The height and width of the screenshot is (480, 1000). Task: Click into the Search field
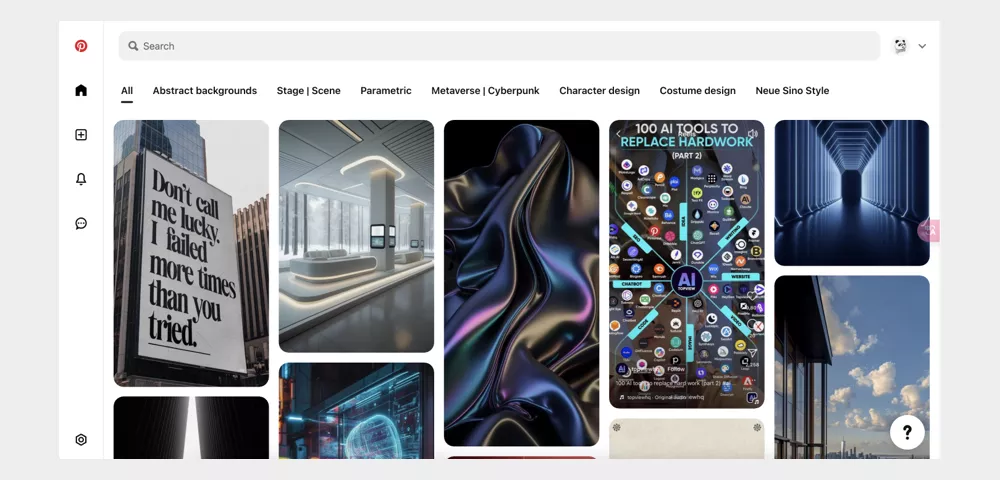[x=500, y=46]
